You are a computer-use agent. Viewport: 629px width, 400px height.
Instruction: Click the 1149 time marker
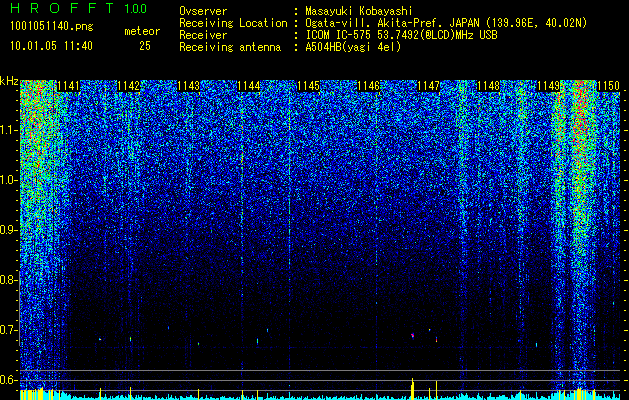click(x=548, y=86)
